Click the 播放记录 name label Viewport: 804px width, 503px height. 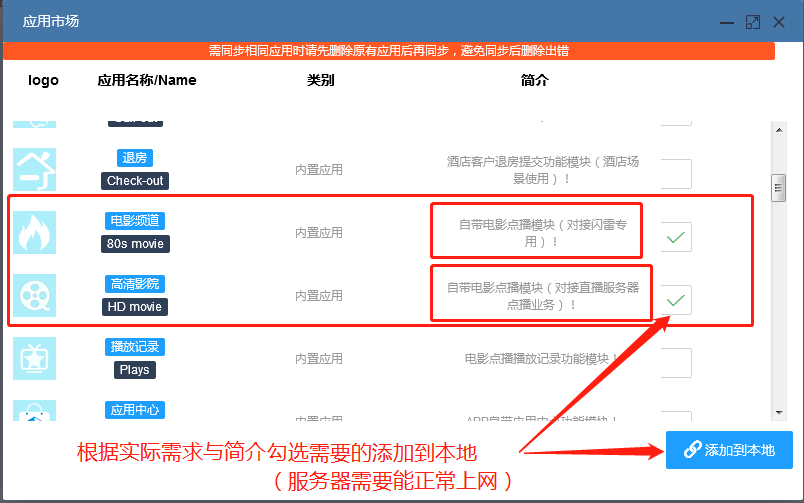pyautogui.click(x=135, y=347)
